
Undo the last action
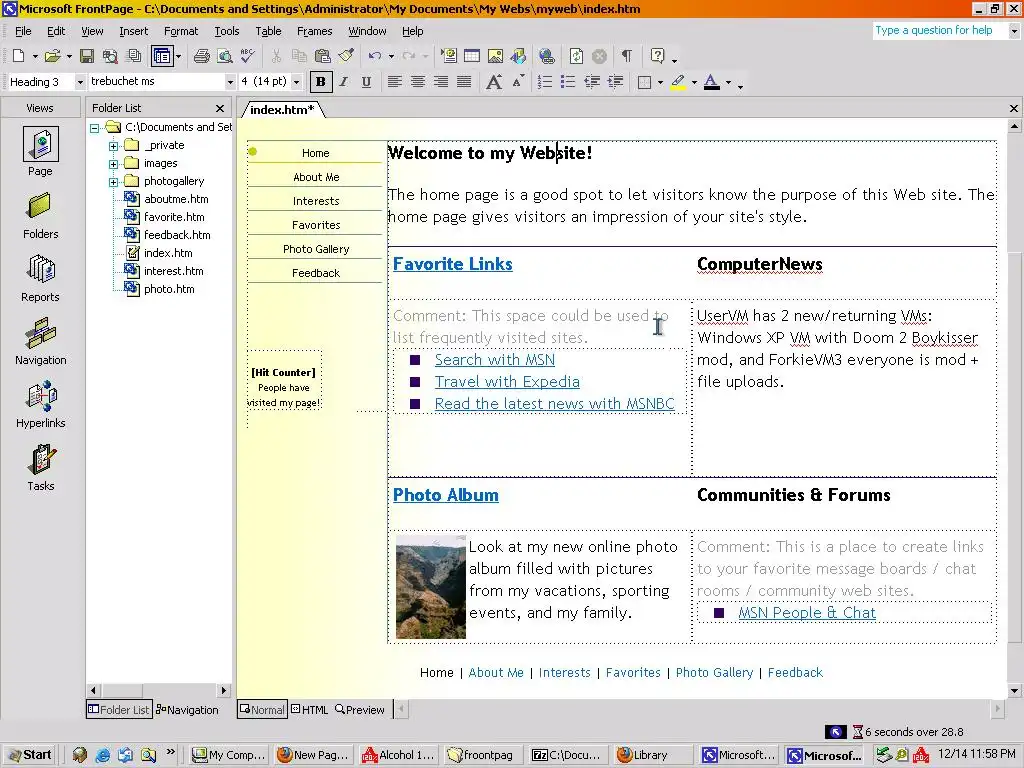(375, 56)
